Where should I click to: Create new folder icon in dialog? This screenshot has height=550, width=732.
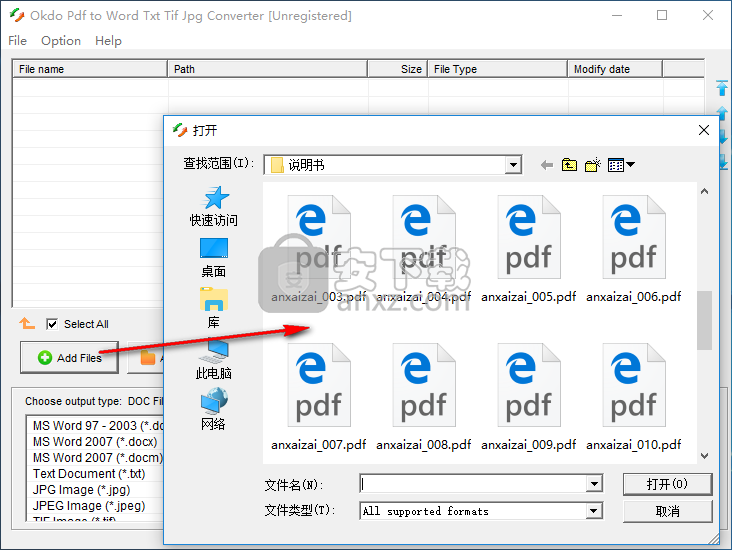point(593,165)
